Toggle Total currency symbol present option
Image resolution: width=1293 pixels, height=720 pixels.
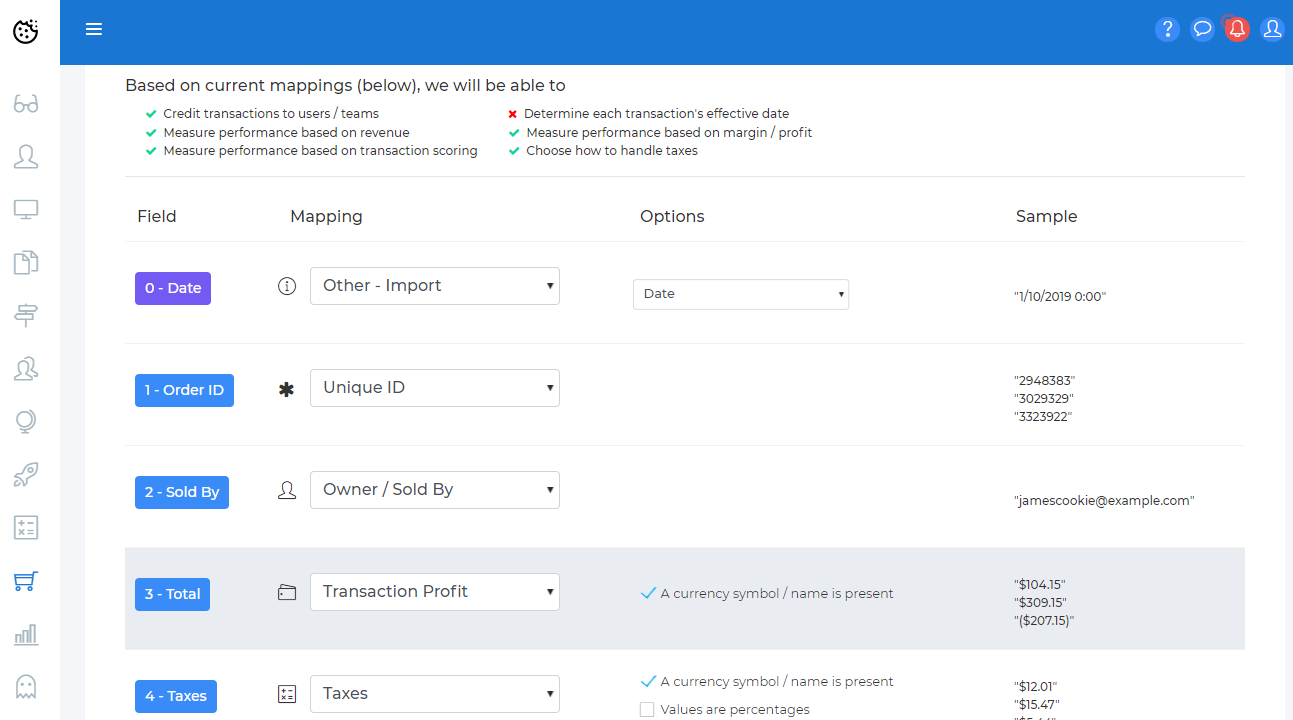pyautogui.click(x=648, y=594)
